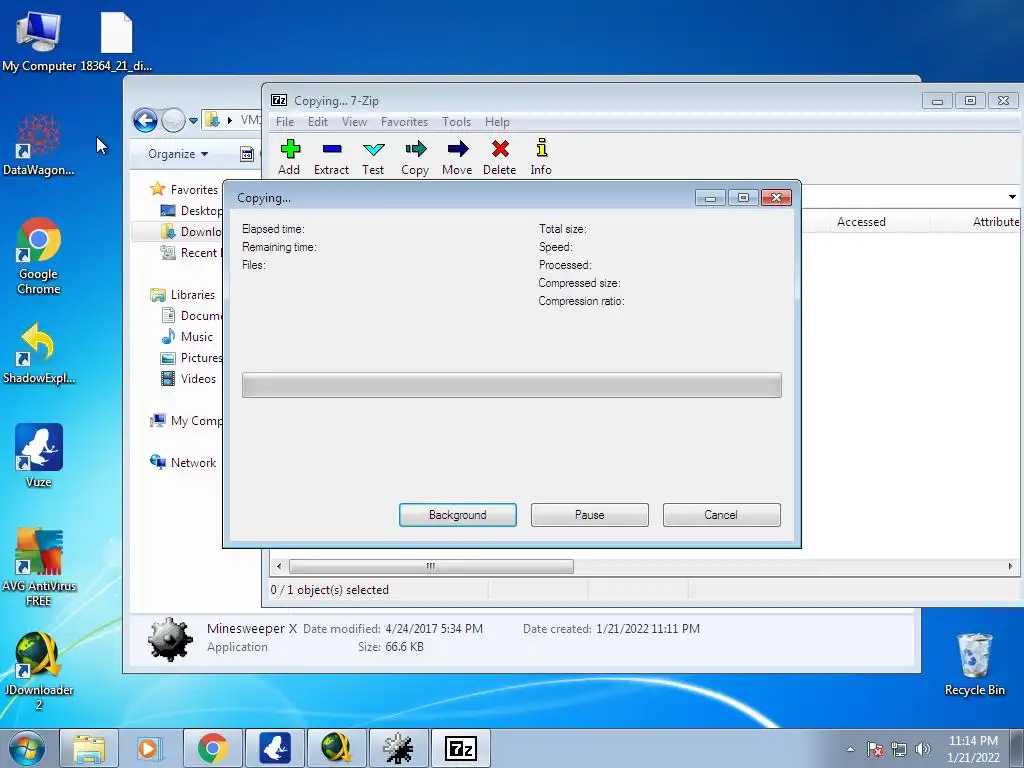Select Videos library in Explorer sidebar
Image resolution: width=1024 pixels, height=768 pixels.
point(189,379)
